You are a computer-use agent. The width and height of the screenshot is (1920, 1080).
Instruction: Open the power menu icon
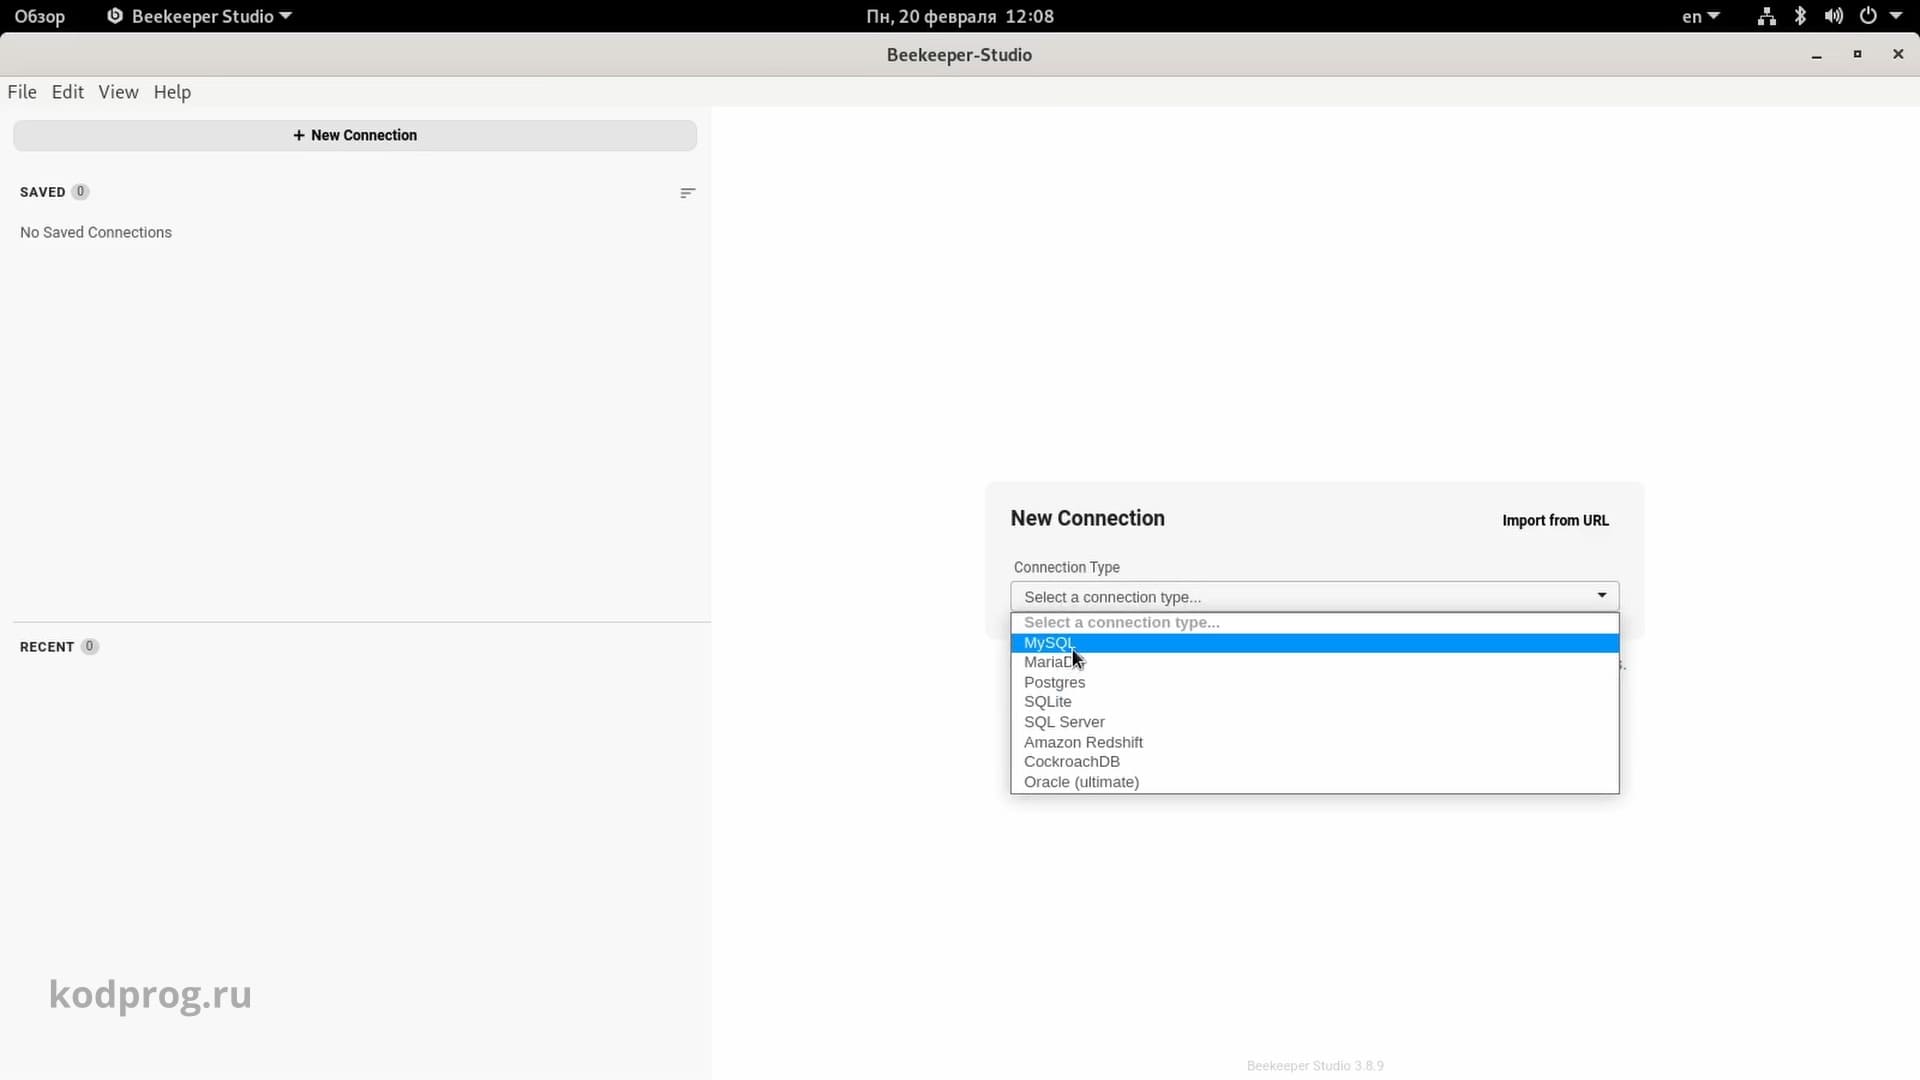pyautogui.click(x=1868, y=16)
